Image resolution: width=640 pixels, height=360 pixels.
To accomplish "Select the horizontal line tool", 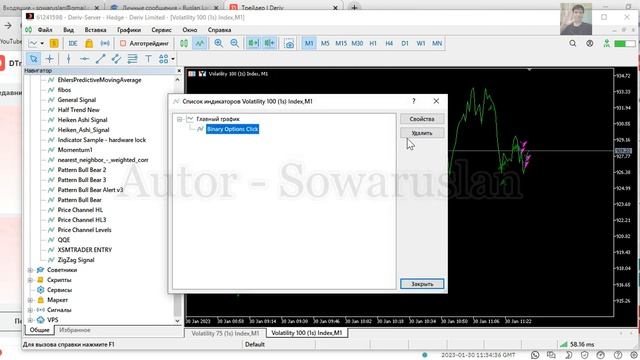I will [x=84, y=59].
